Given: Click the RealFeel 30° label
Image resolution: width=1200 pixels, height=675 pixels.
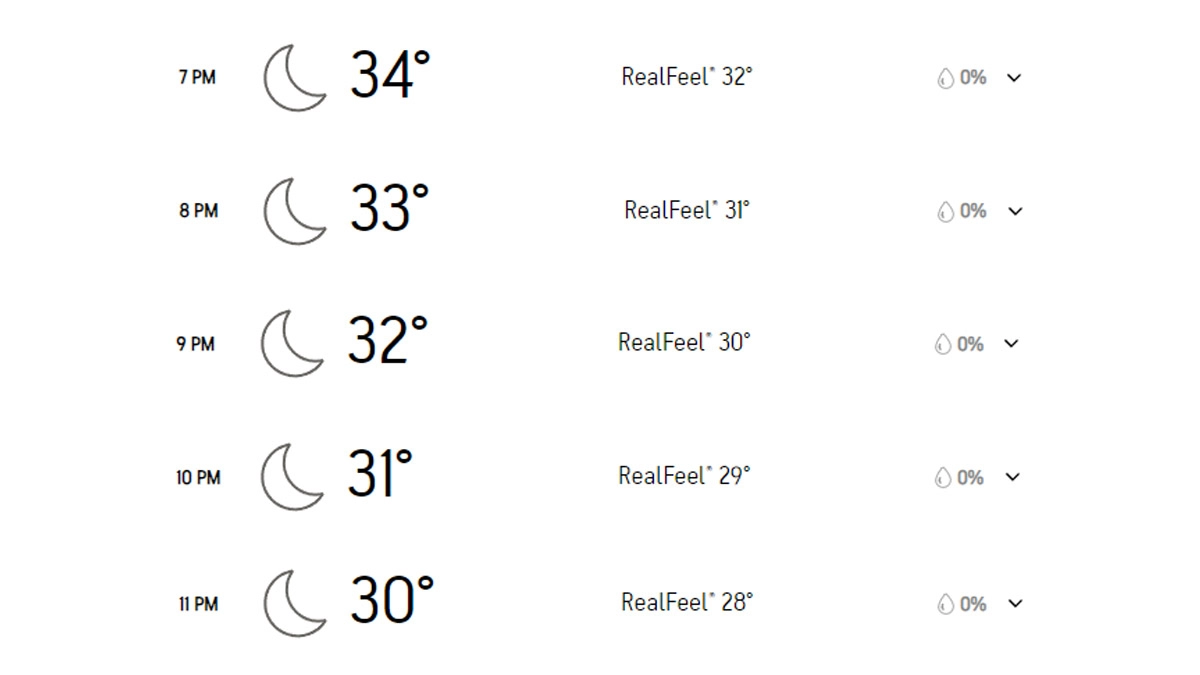Looking at the screenshot, I should (x=684, y=342).
